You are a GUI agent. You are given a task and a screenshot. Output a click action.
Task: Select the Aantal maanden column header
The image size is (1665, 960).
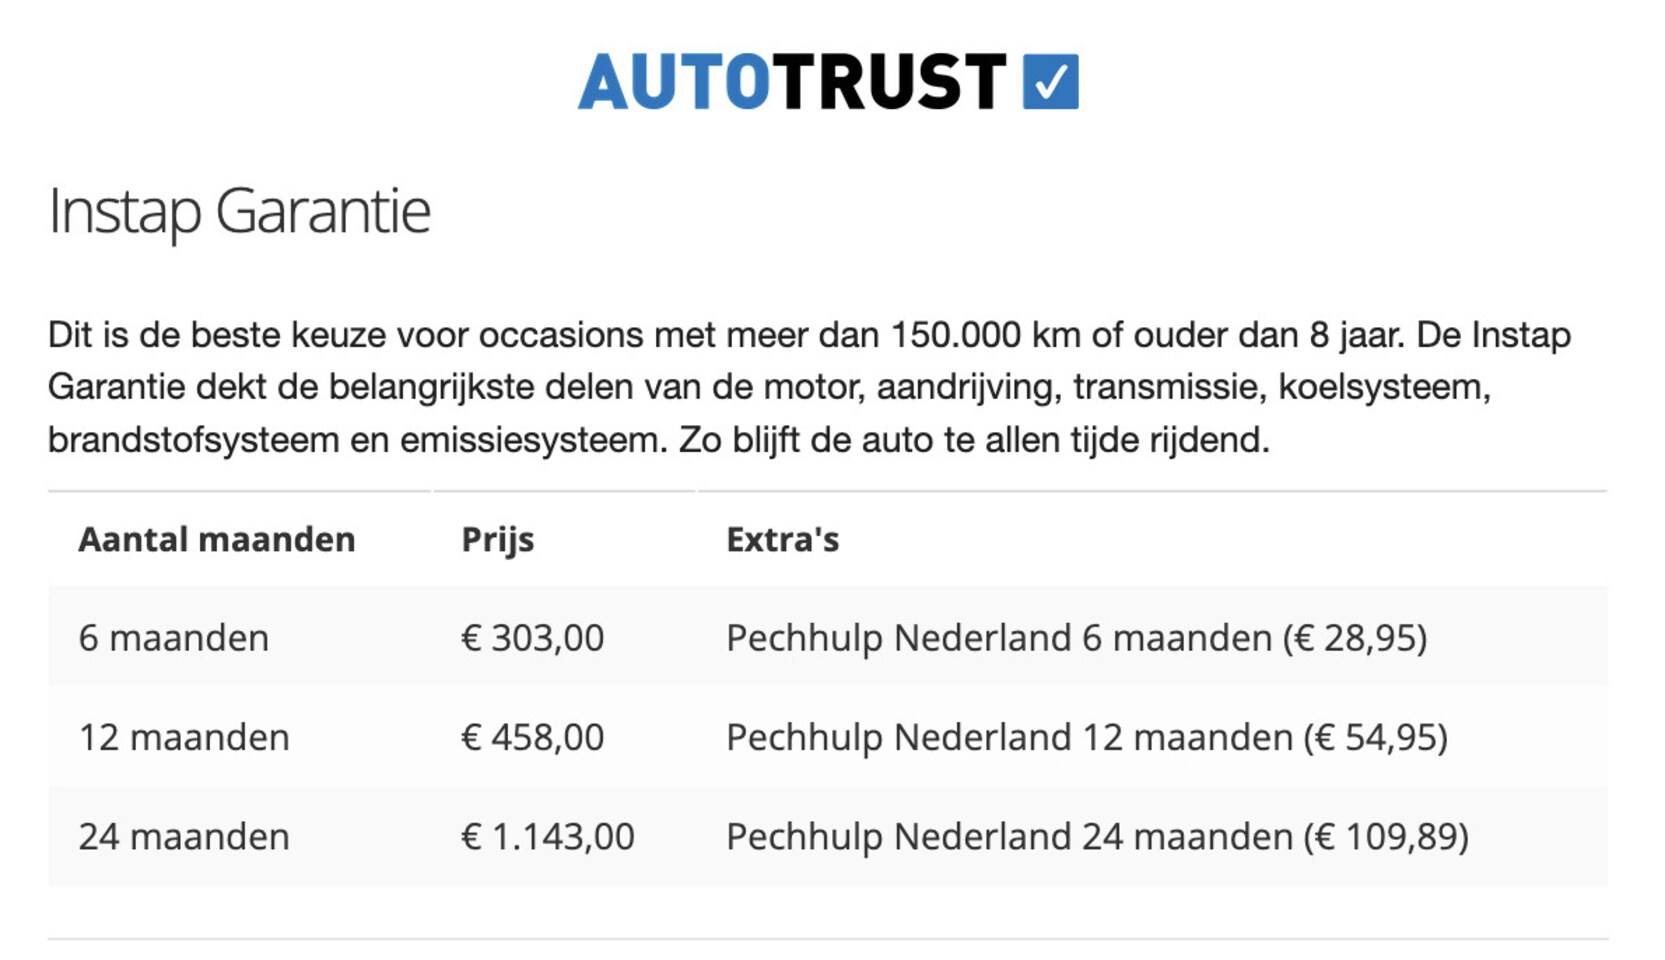tap(217, 539)
